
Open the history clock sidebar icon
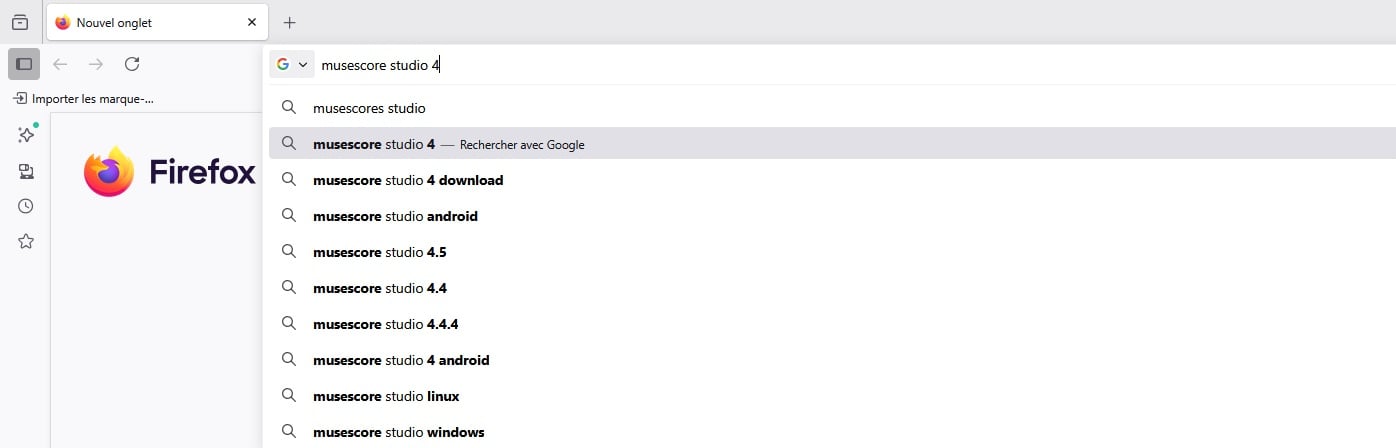pyautogui.click(x=26, y=206)
